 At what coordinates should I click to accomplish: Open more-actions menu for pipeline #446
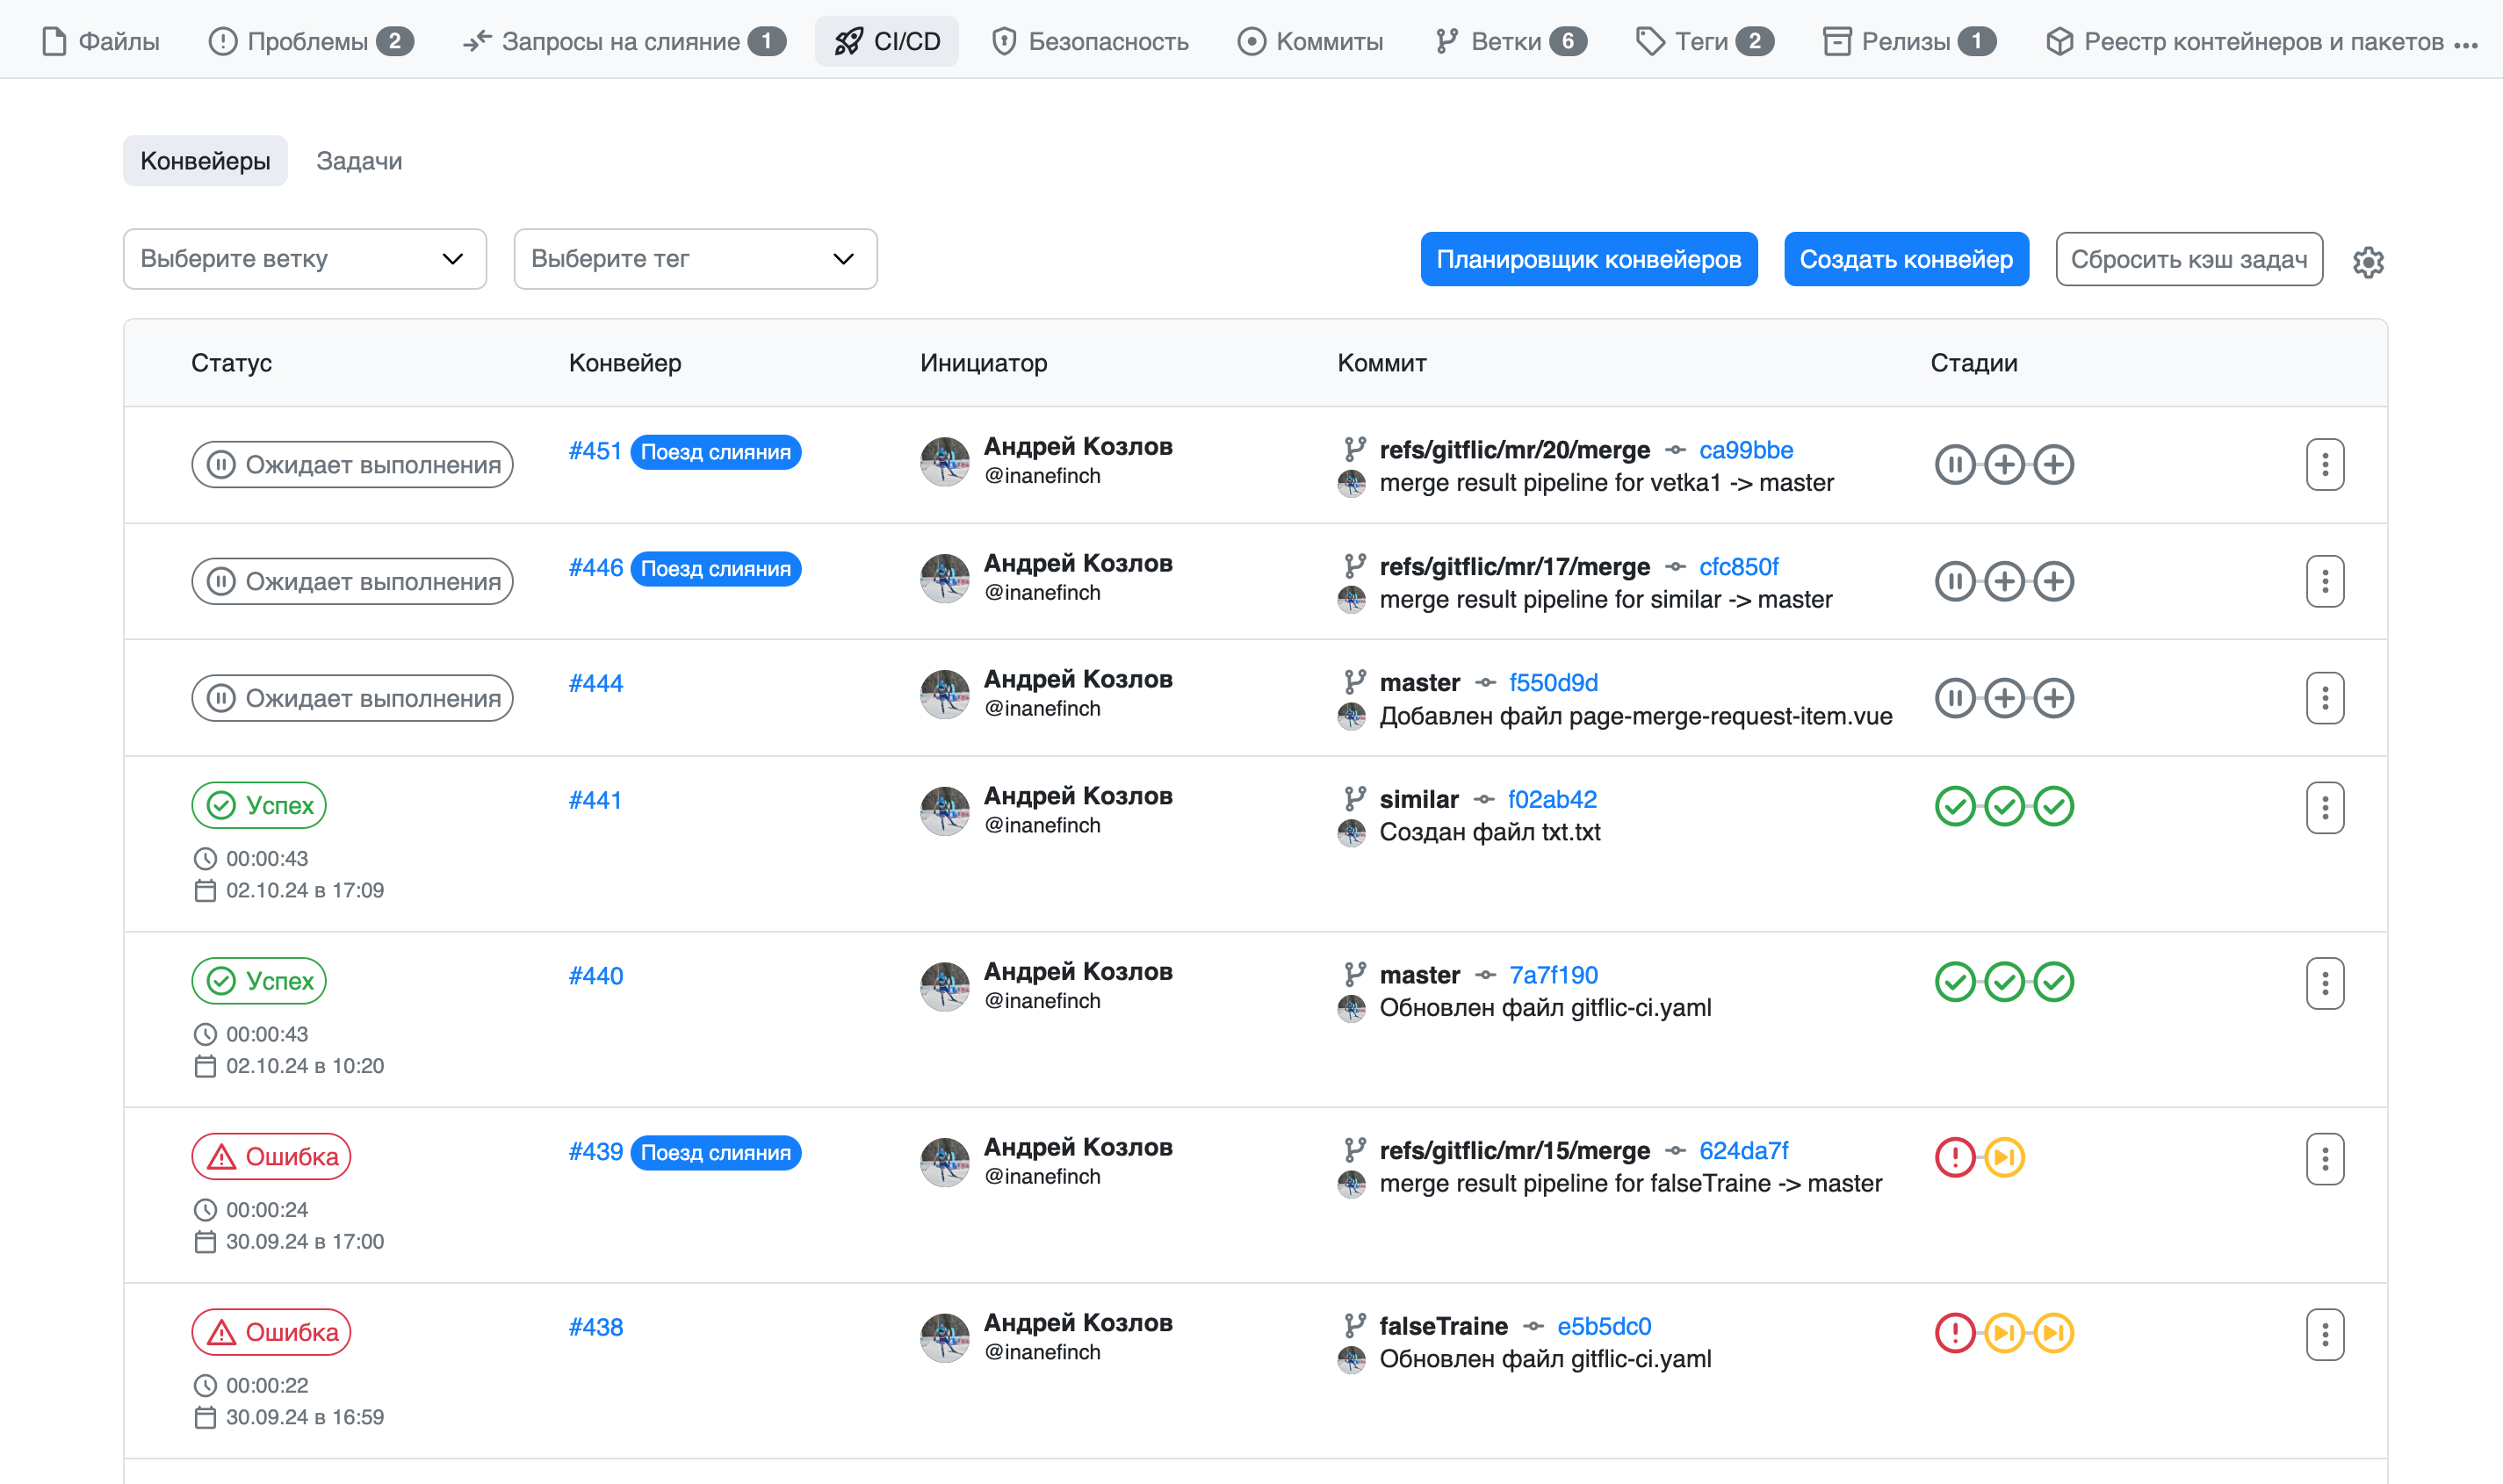(2324, 581)
